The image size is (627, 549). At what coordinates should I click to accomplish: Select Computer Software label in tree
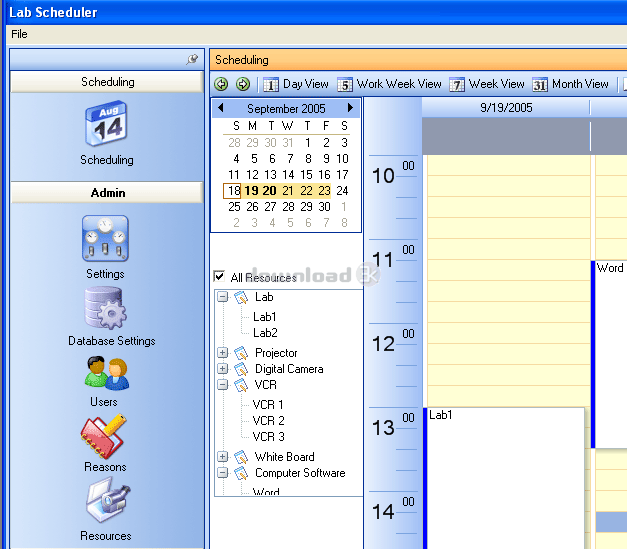click(300, 473)
